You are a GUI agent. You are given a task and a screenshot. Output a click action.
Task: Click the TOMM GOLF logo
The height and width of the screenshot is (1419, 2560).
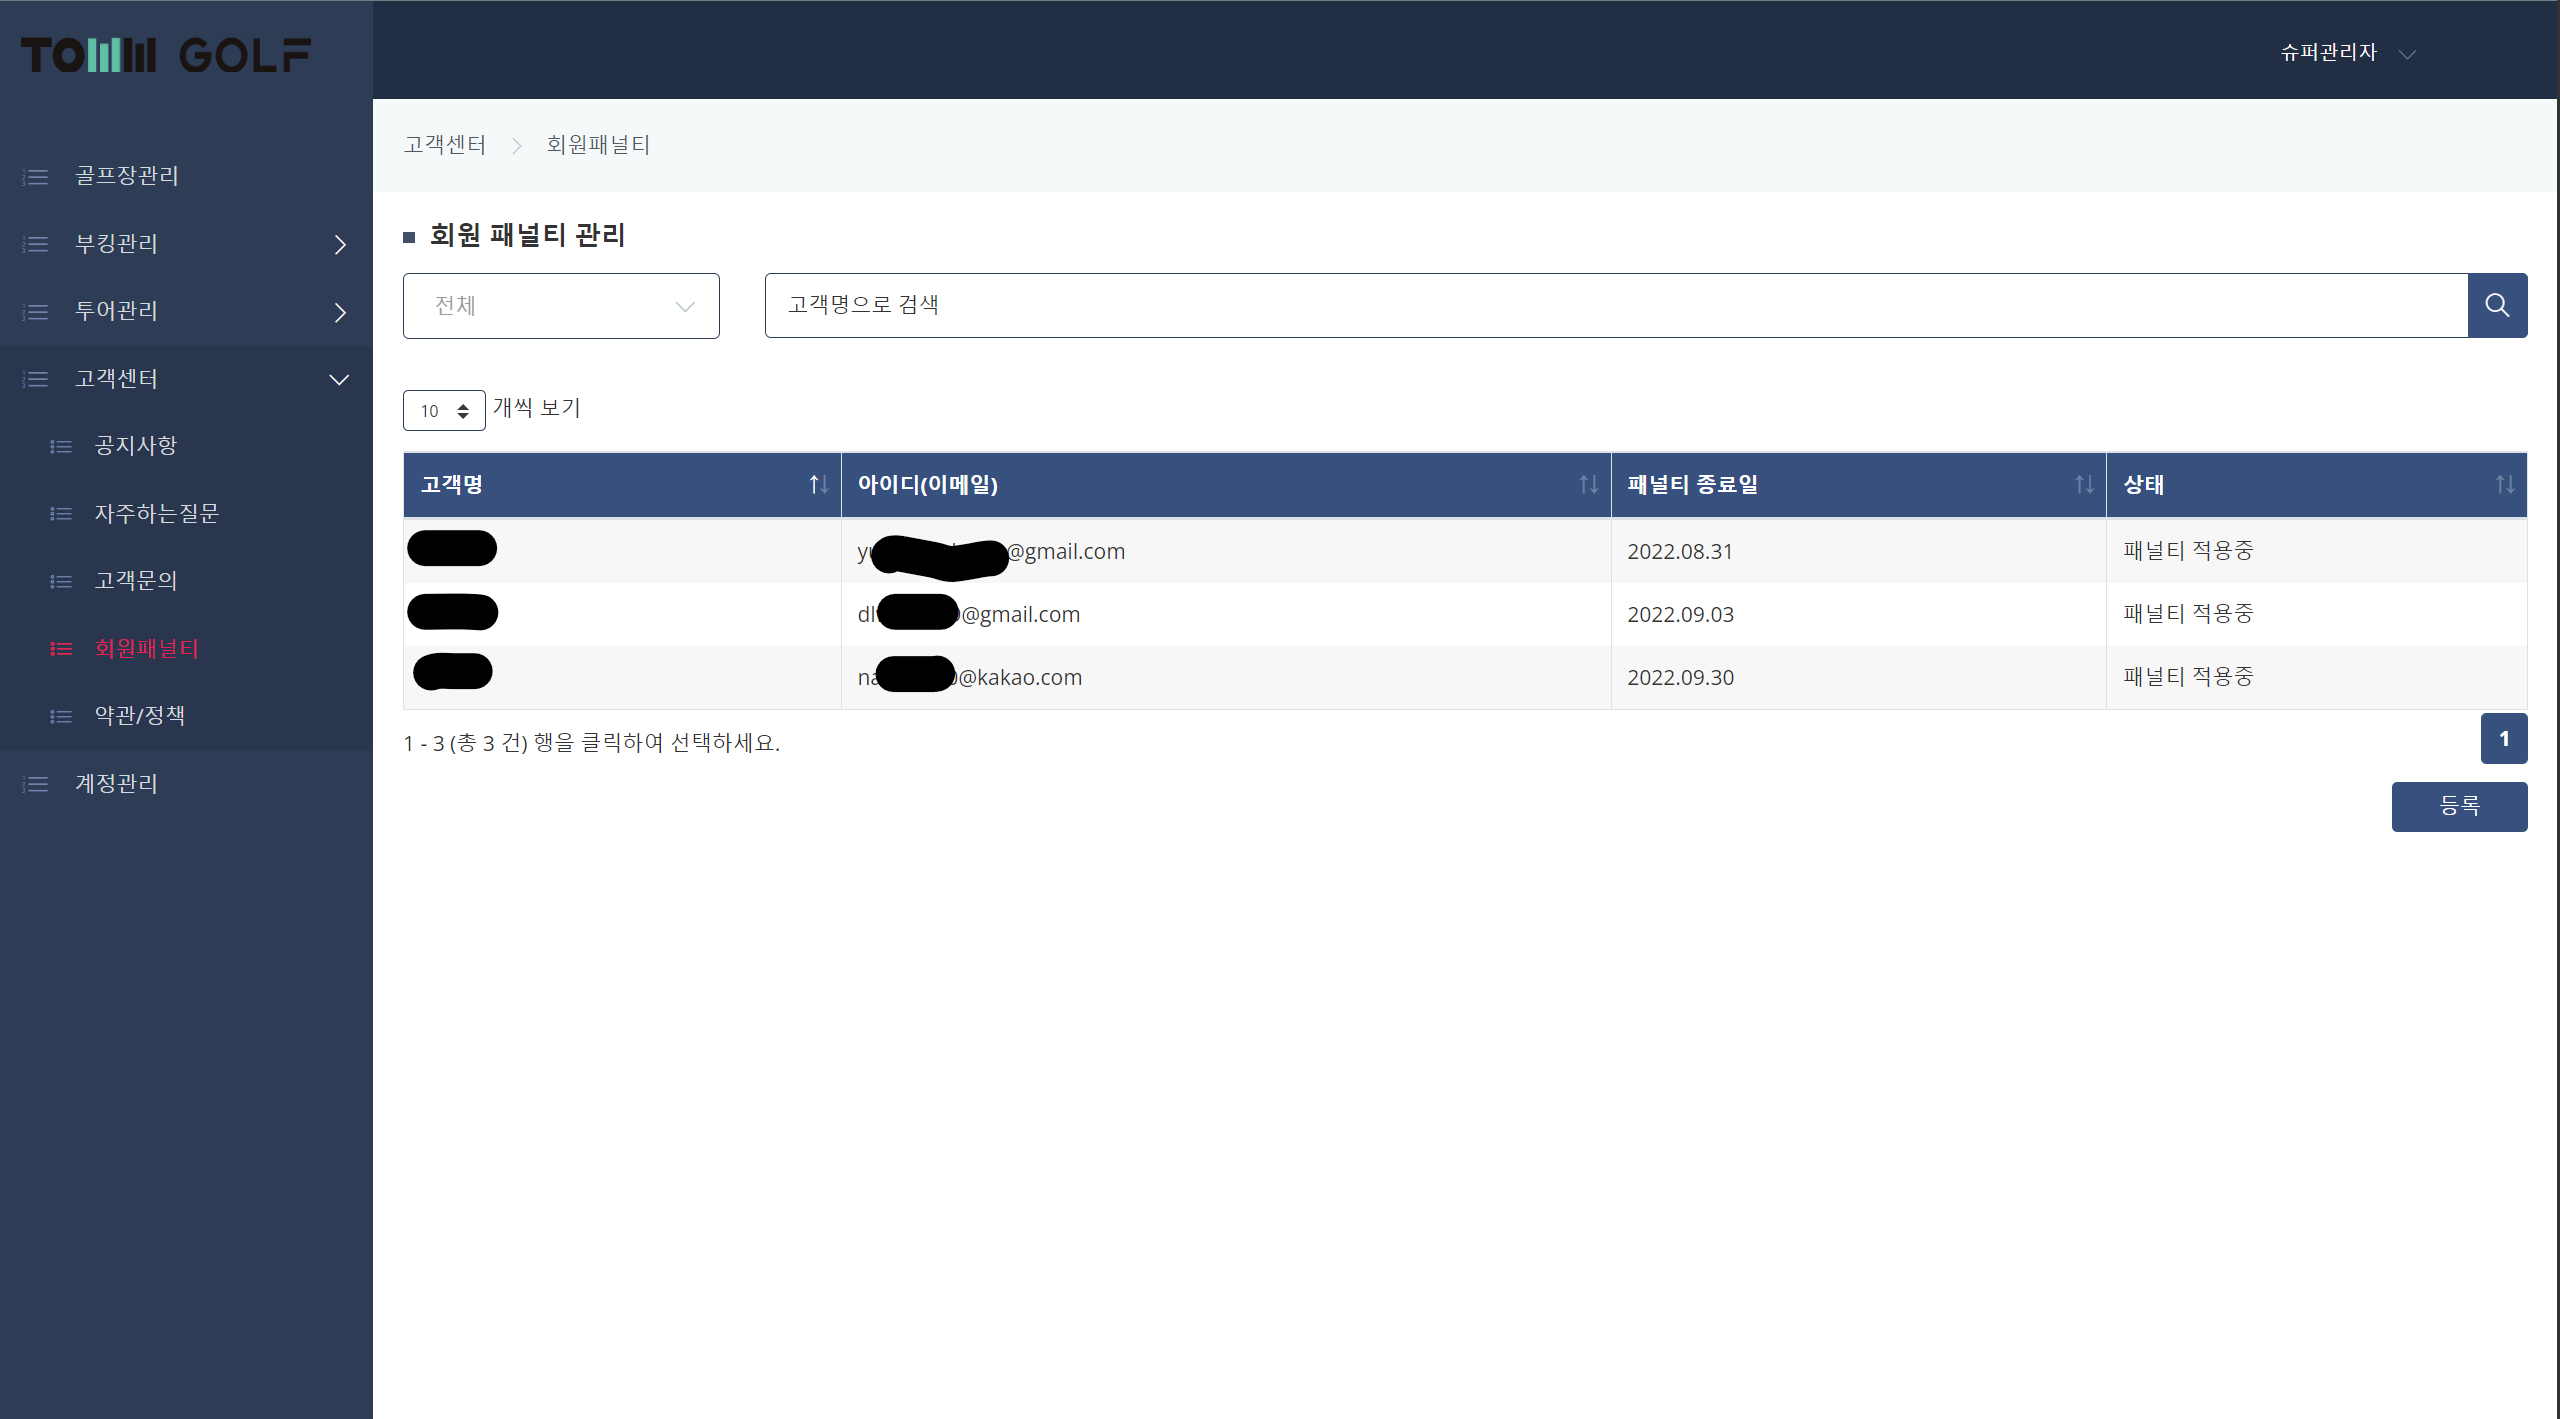166,55
